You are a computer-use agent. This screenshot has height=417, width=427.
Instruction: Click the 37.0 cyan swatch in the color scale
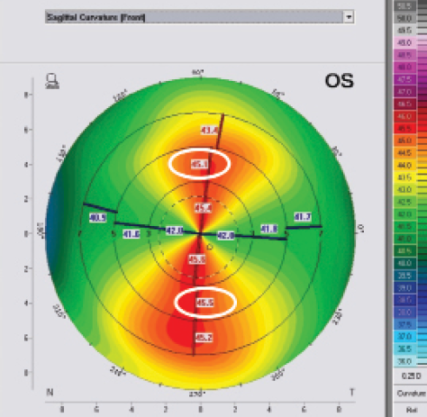coord(405,337)
